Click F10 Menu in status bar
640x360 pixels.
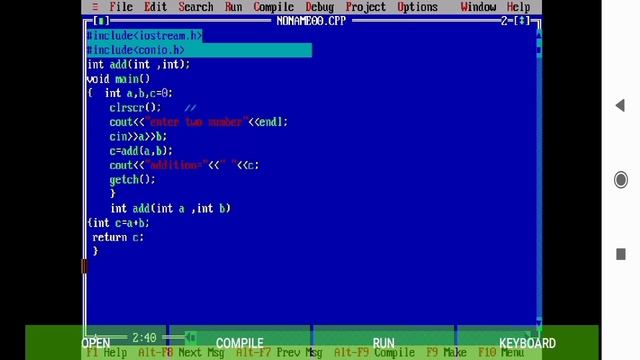[x=501, y=353]
